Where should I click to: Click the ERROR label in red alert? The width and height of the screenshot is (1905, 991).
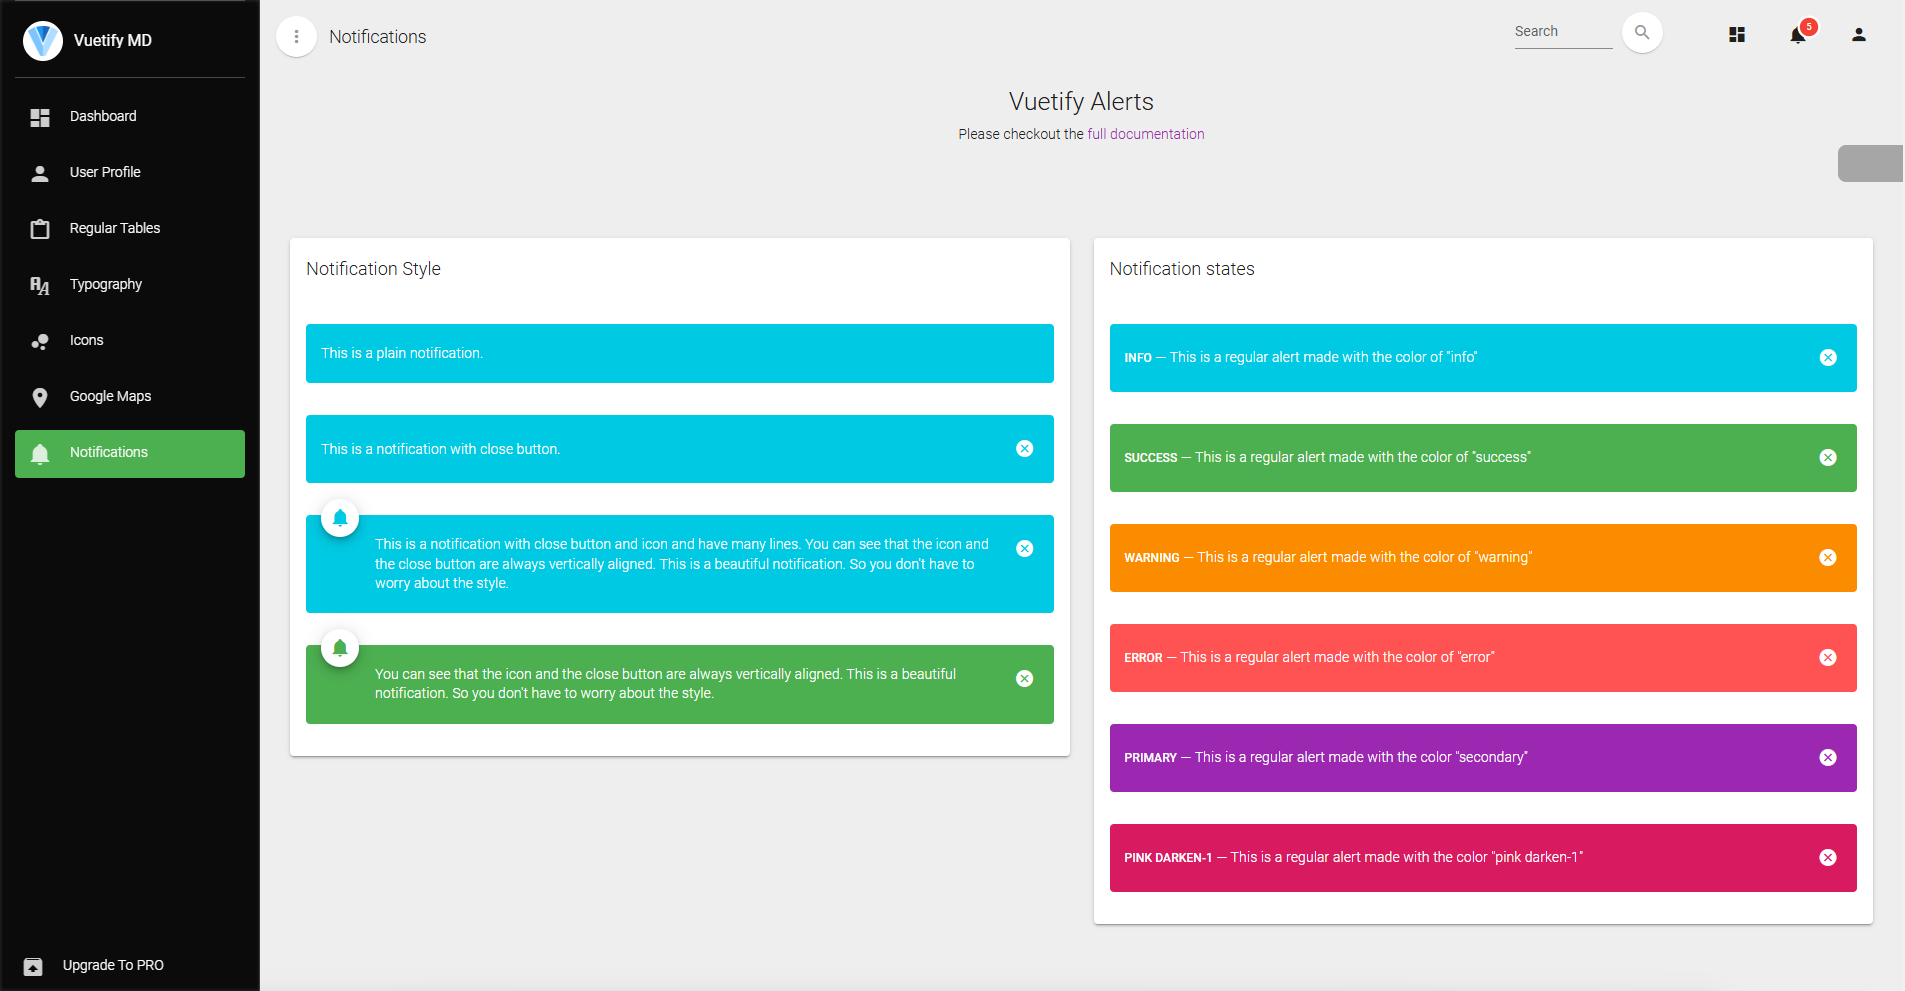click(x=1143, y=658)
